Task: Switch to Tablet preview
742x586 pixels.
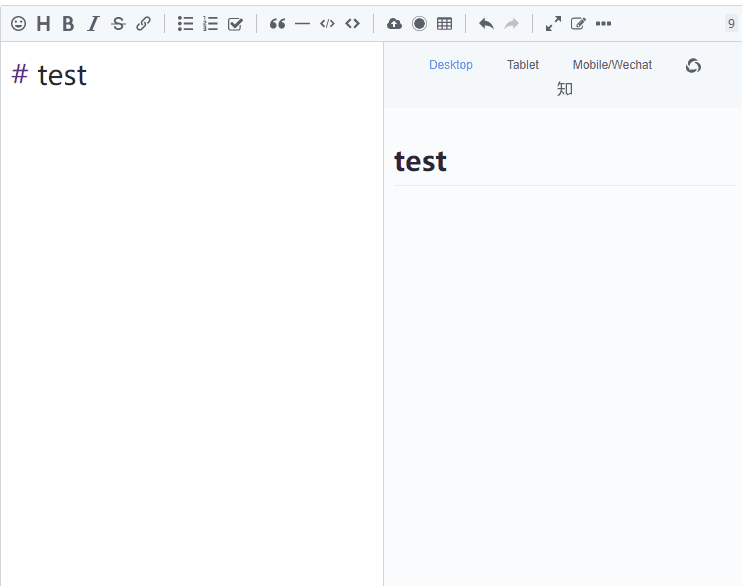Action: tap(522, 65)
